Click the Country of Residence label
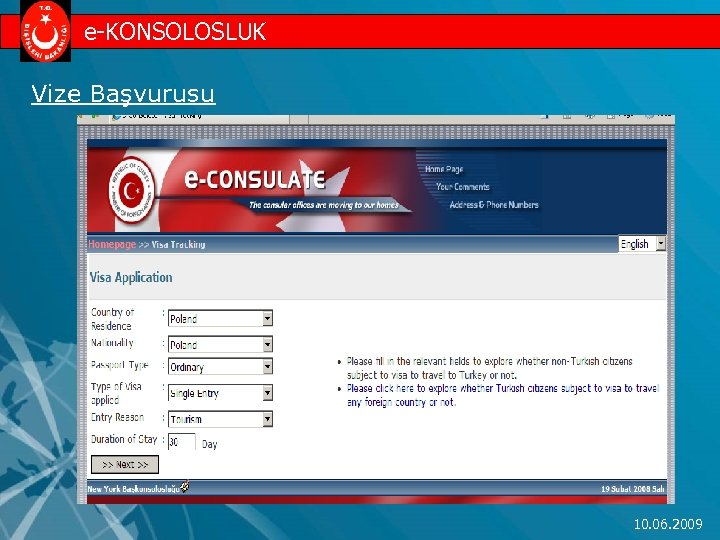720x540 pixels. click(x=112, y=319)
